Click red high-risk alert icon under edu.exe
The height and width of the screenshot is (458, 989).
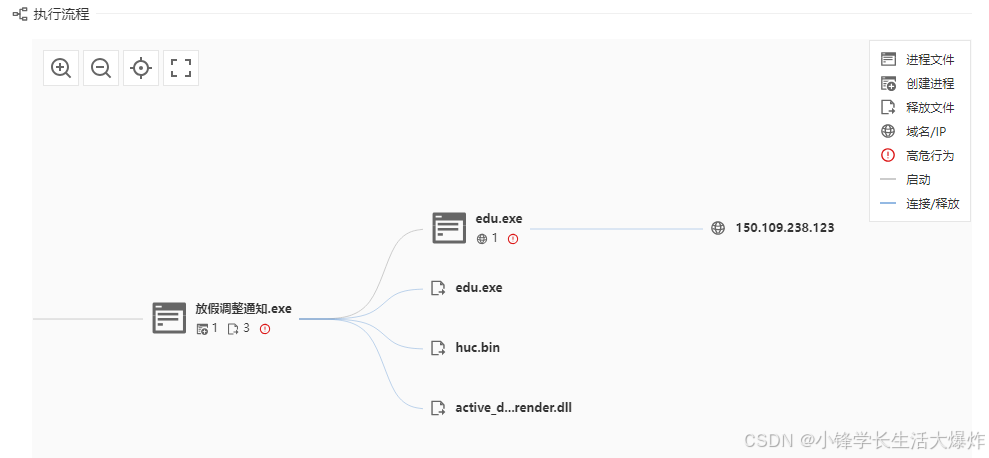click(x=513, y=238)
